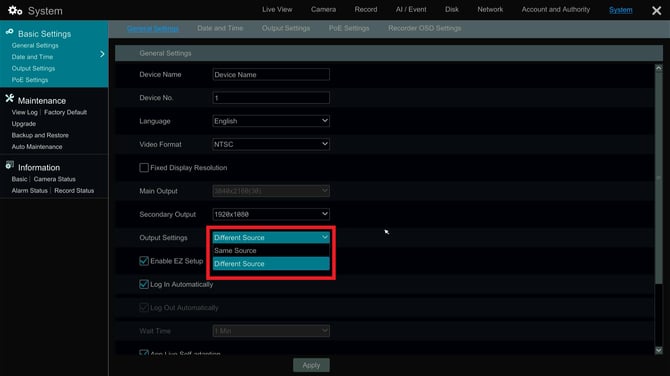
Task: Toggle the Enable EZ Setup checkbox
Action: pos(144,261)
